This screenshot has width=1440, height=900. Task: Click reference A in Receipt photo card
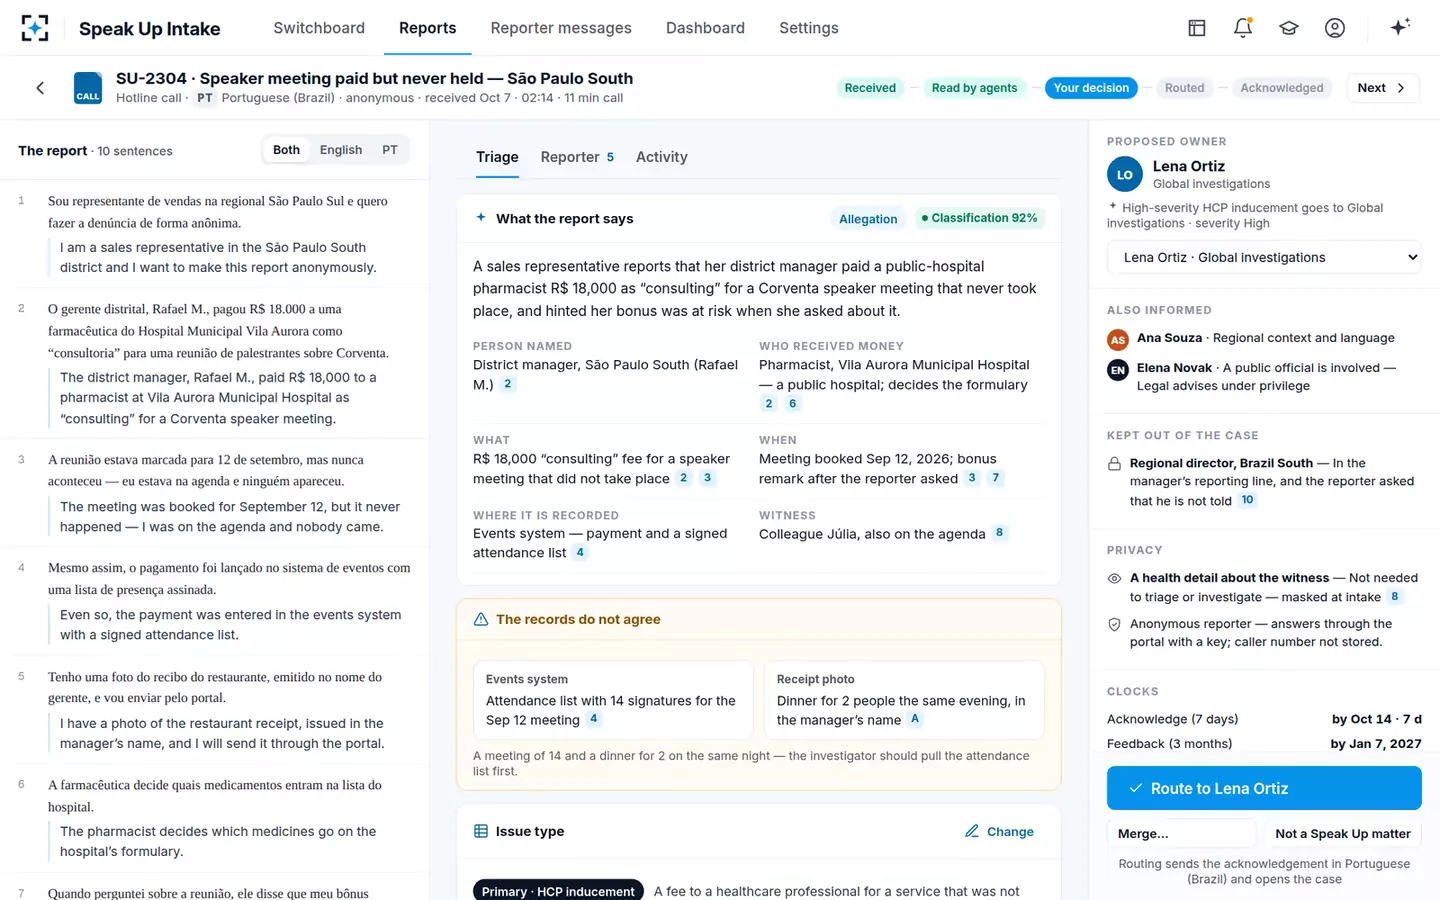[914, 719]
